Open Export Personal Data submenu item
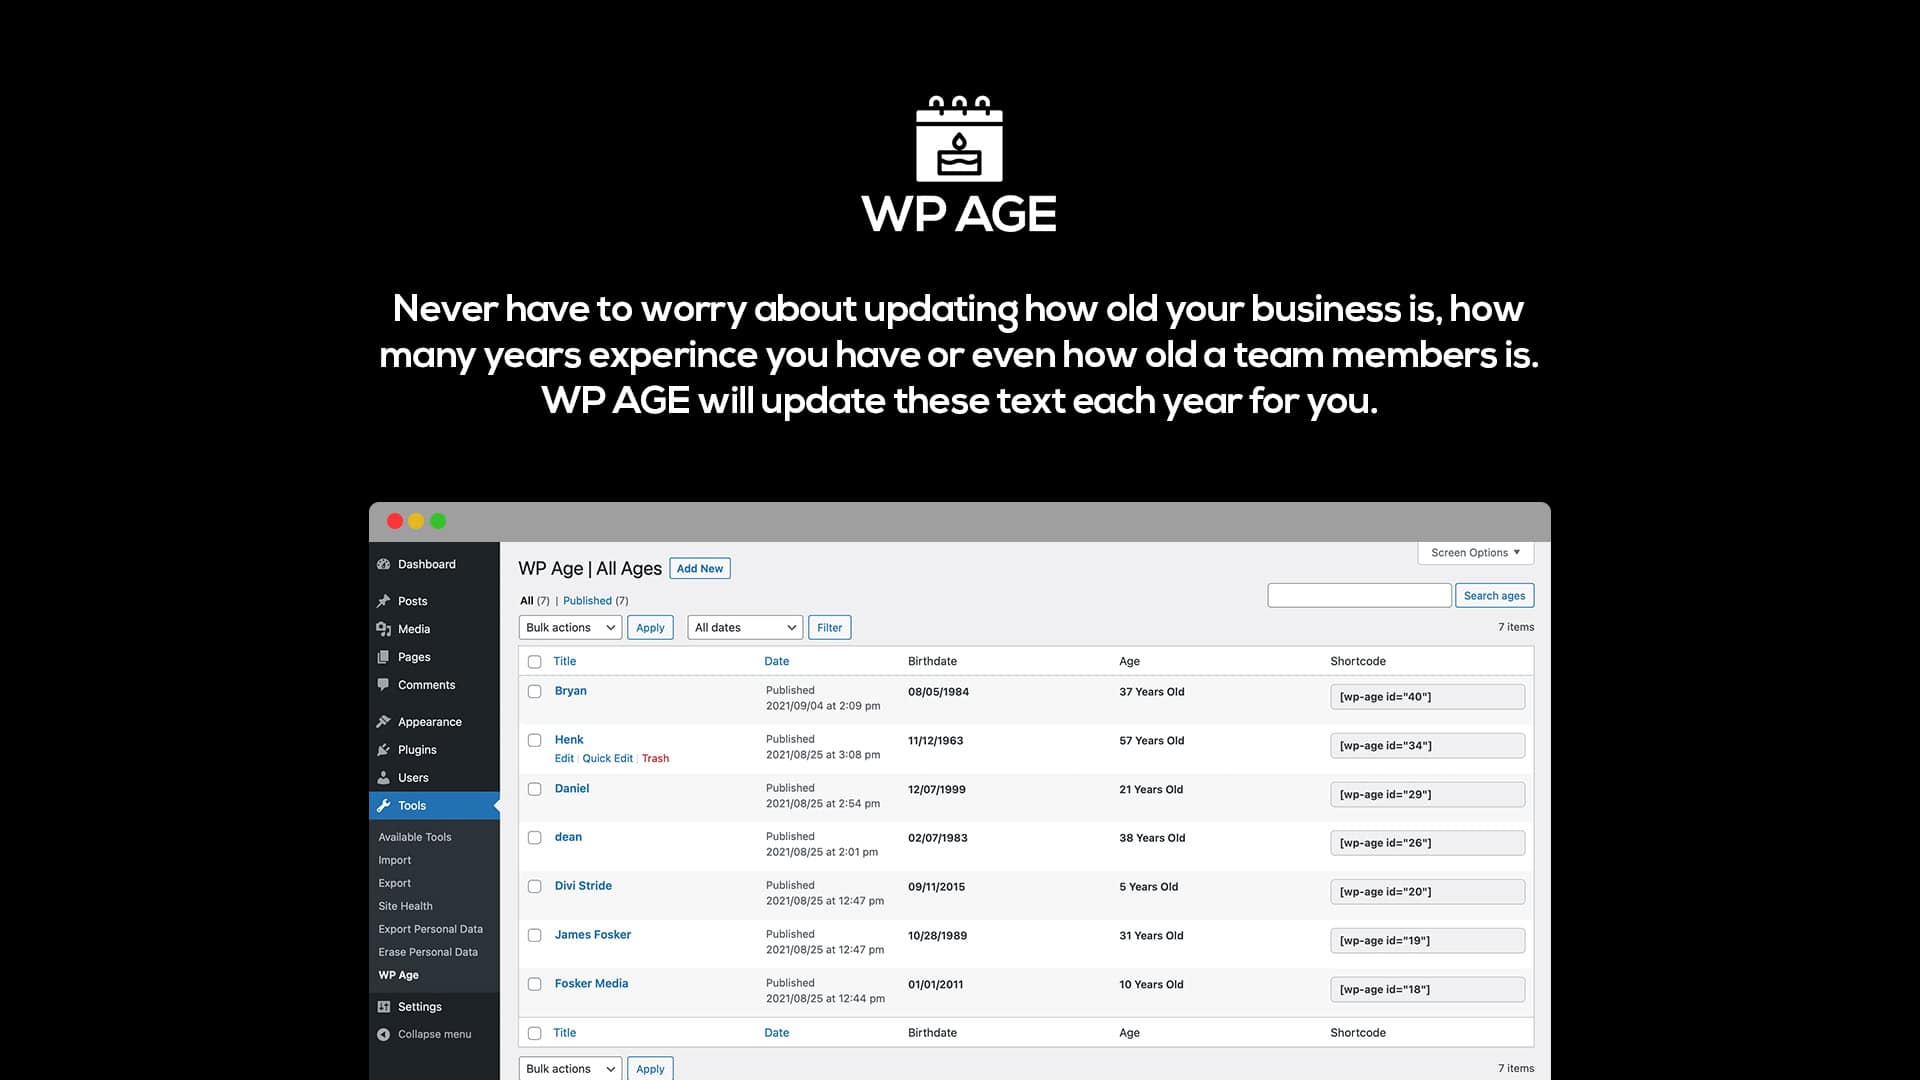This screenshot has width=1920, height=1080. (430, 929)
